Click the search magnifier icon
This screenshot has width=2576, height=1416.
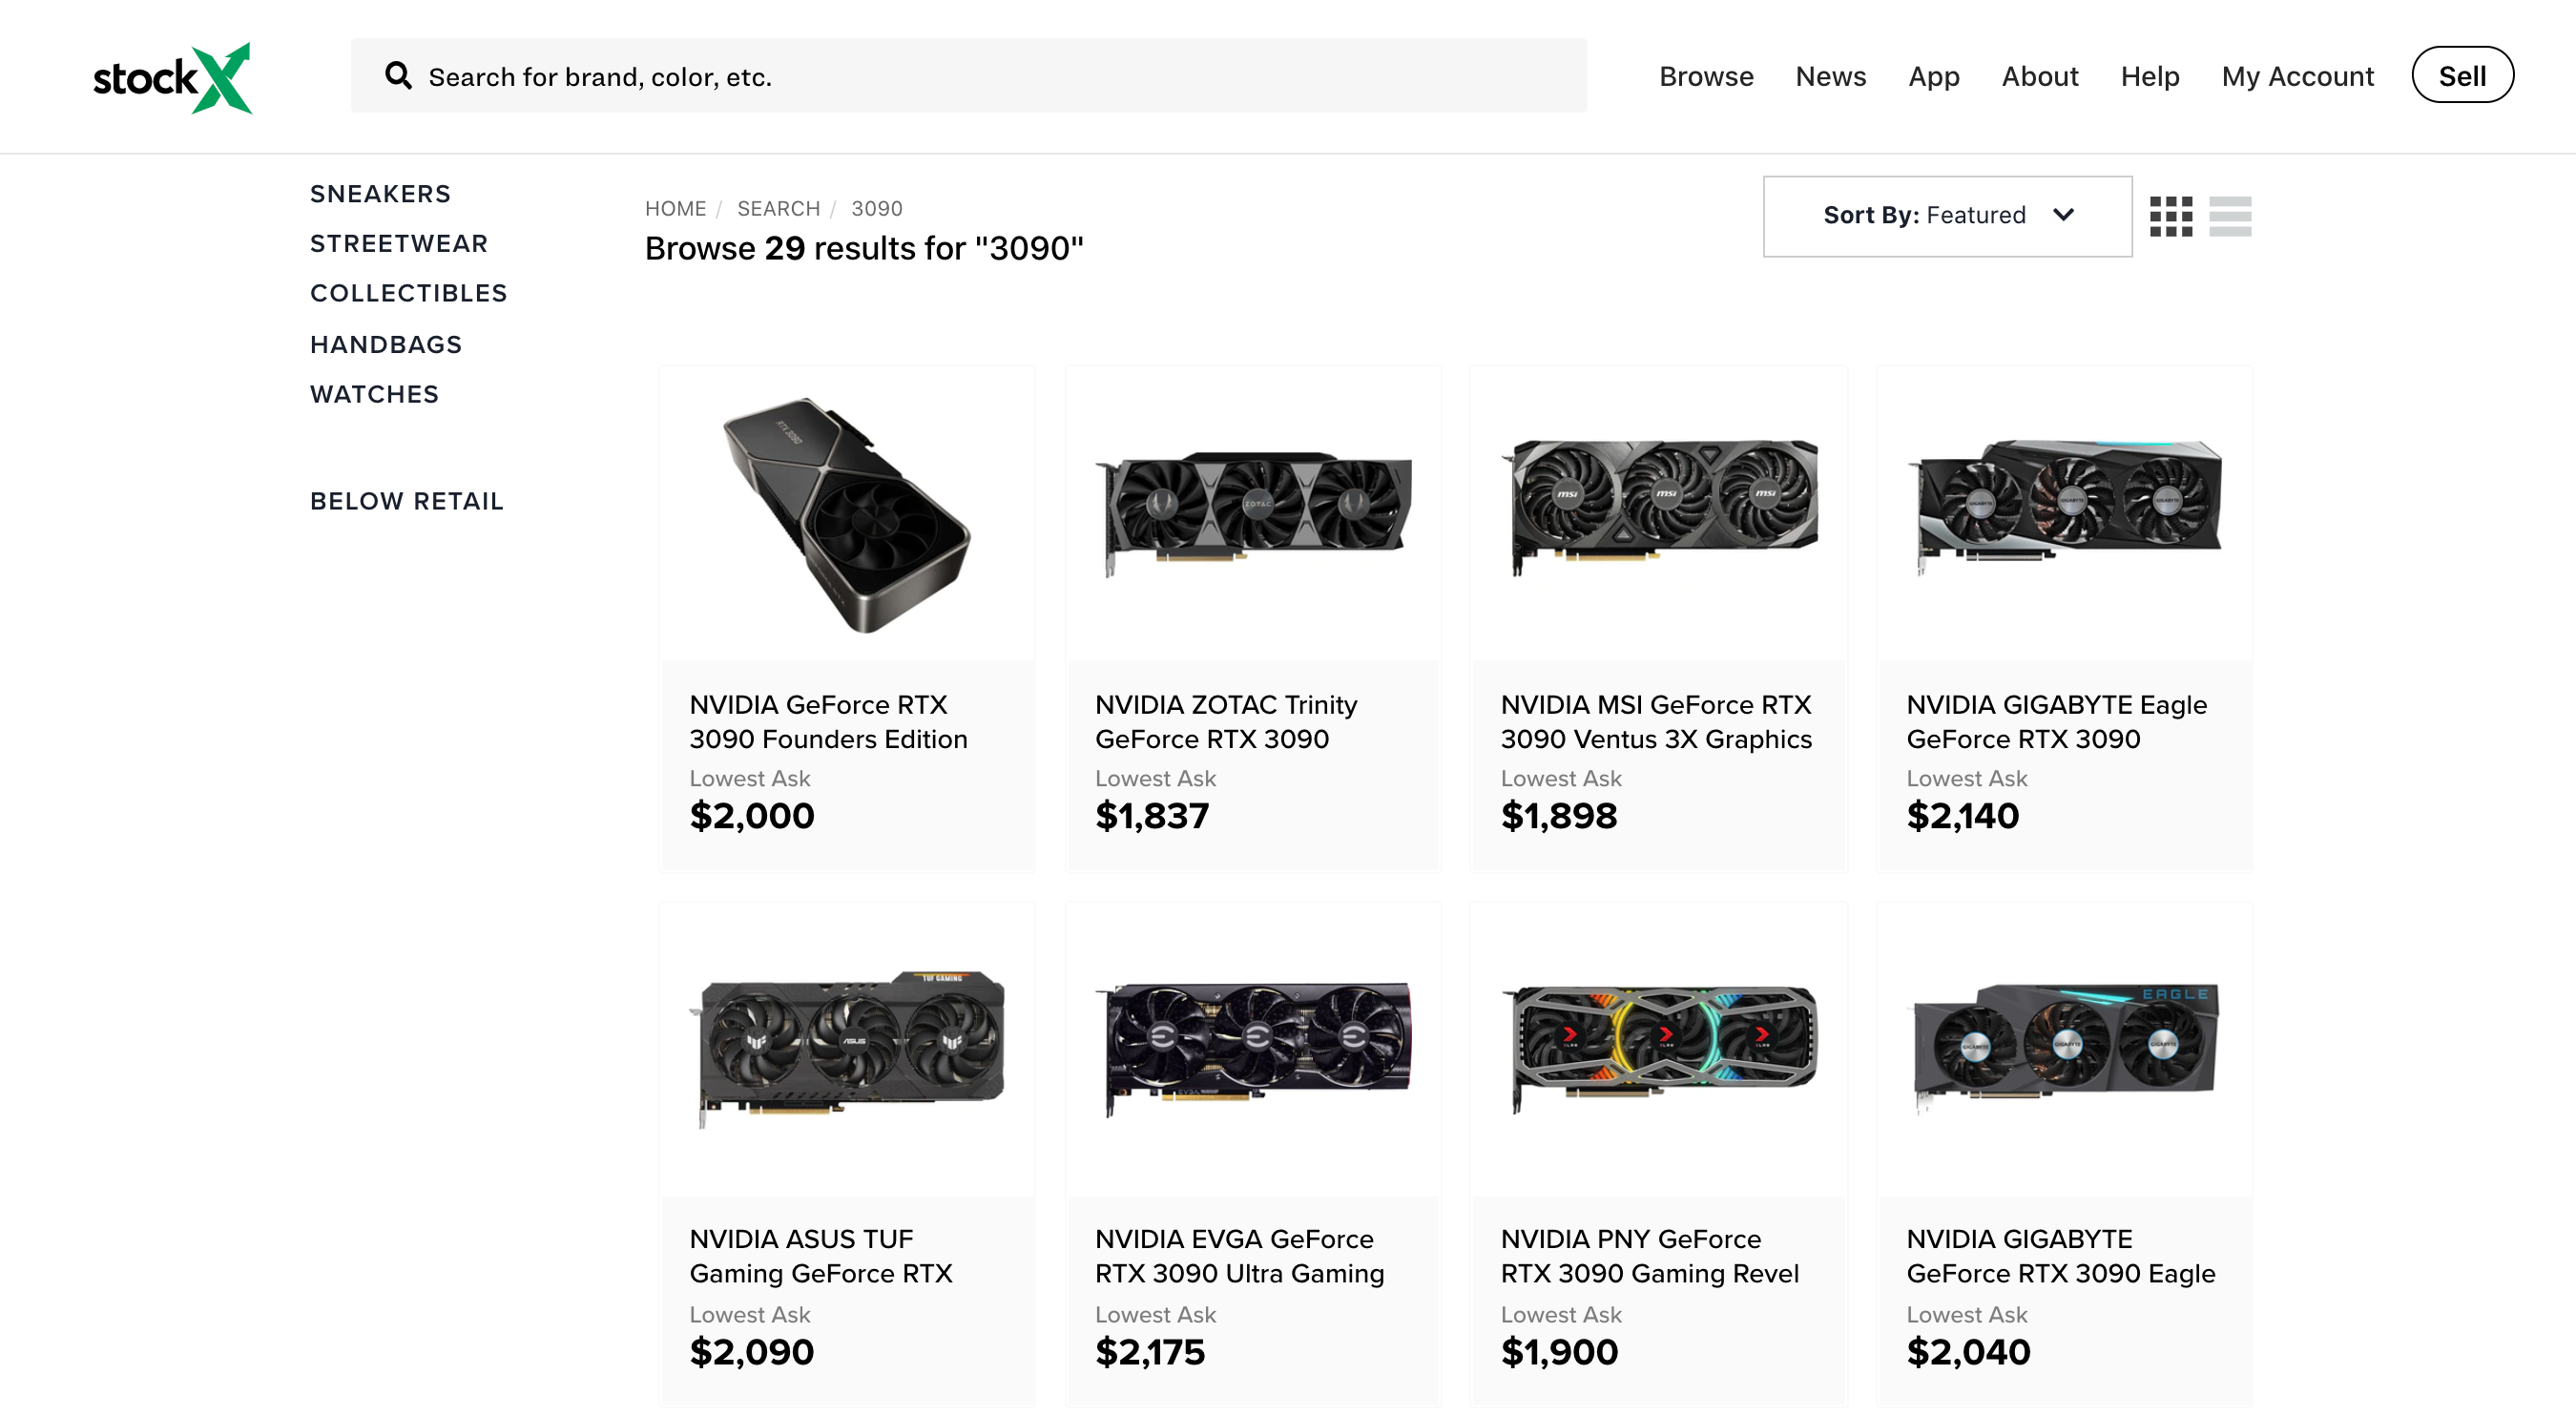tap(398, 76)
